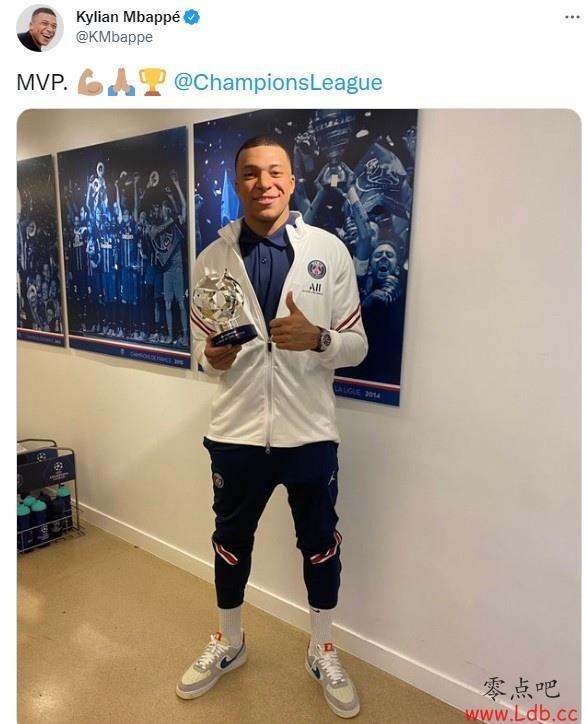This screenshot has height=724, width=587.
Task: Open the attached tweet photo
Action: [x=299, y=416]
